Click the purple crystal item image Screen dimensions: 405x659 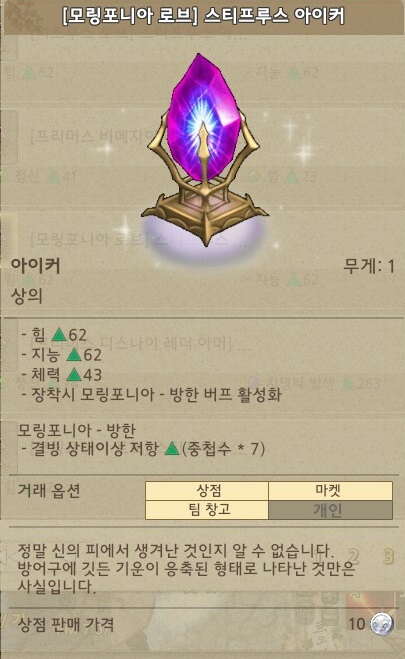205,120
